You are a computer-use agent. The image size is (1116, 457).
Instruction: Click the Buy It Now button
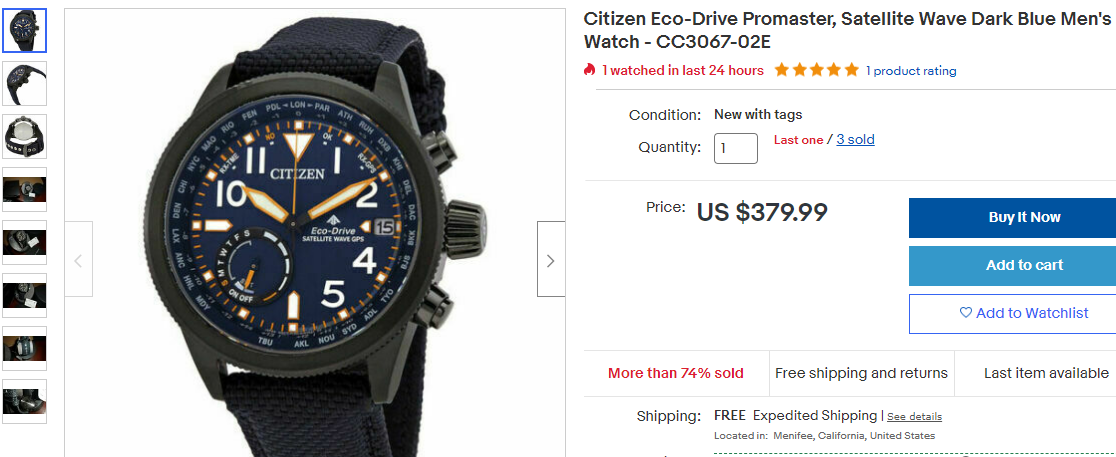click(1011, 217)
